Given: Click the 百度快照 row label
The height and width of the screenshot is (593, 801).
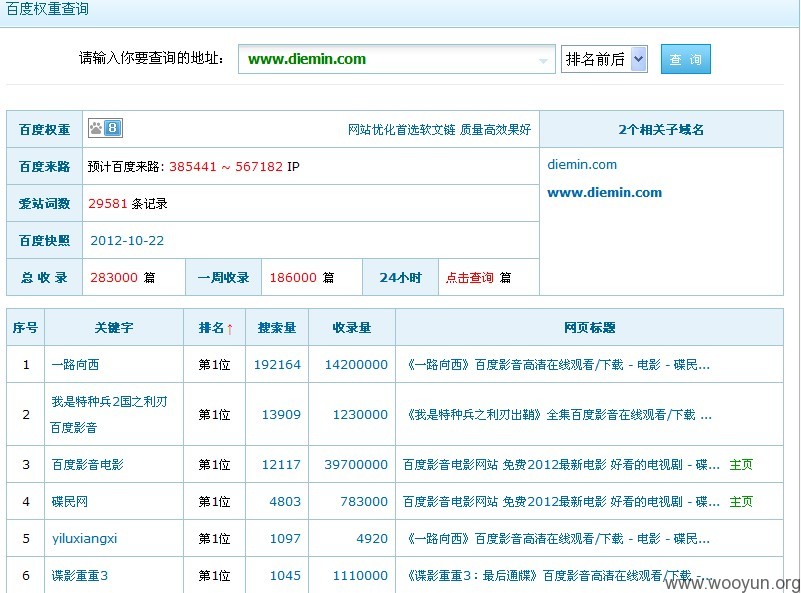Looking at the screenshot, I should pos(44,241).
